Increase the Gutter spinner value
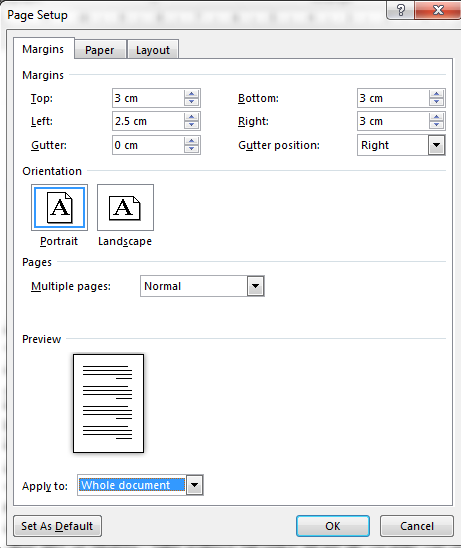Image resolution: width=461 pixels, height=548 pixels. click(x=192, y=141)
